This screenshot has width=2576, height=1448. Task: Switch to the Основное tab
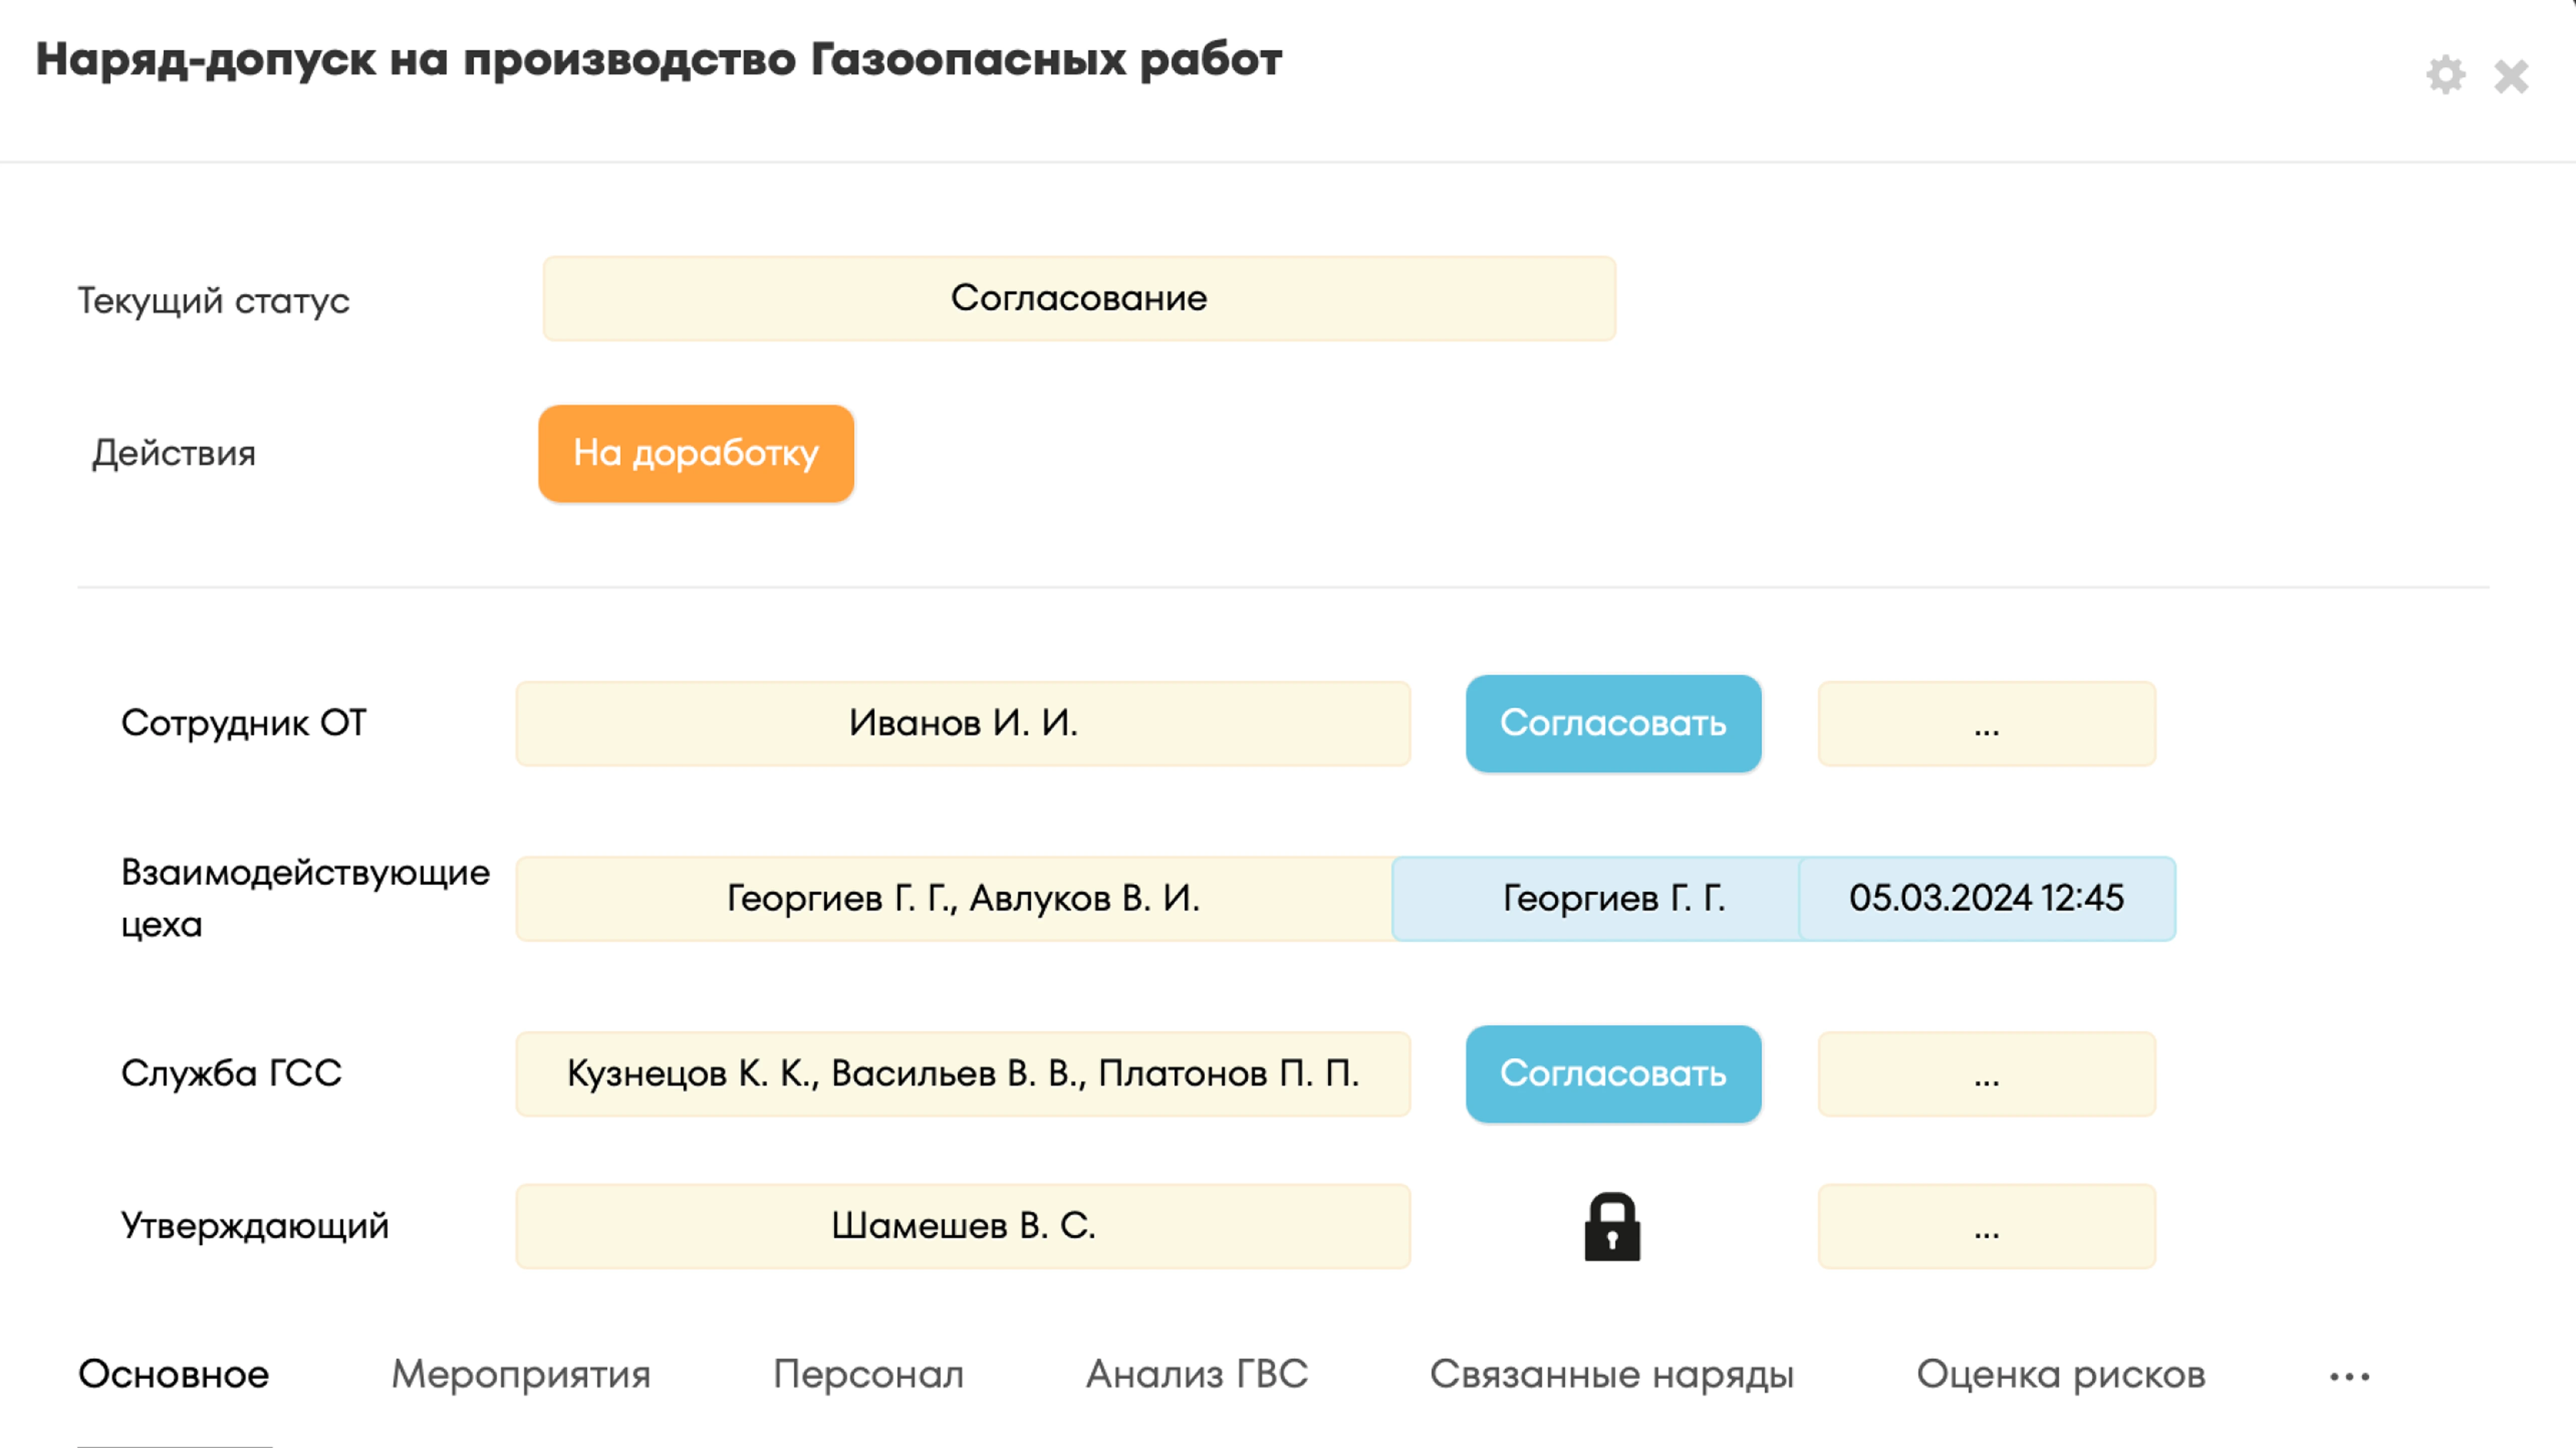coord(174,1374)
